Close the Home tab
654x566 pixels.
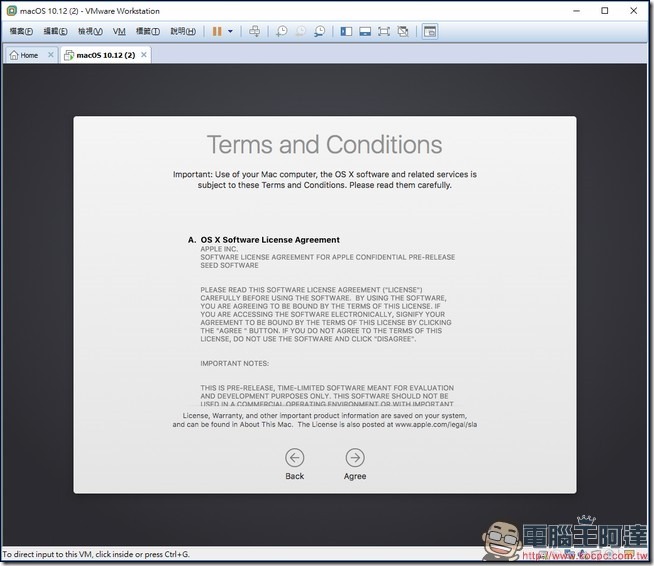click(50, 55)
